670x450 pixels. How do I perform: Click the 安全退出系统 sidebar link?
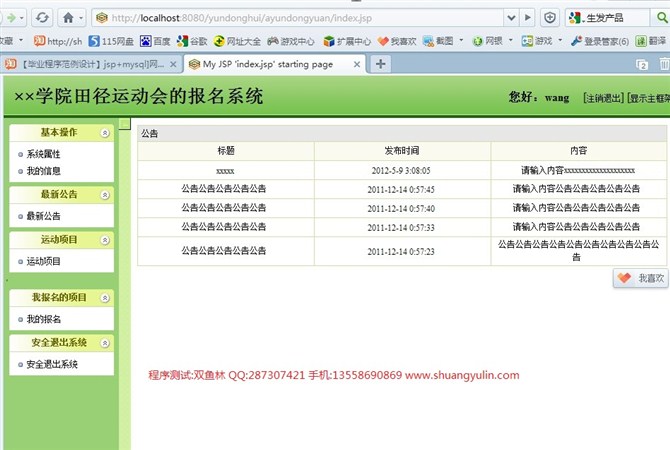tap(52, 364)
